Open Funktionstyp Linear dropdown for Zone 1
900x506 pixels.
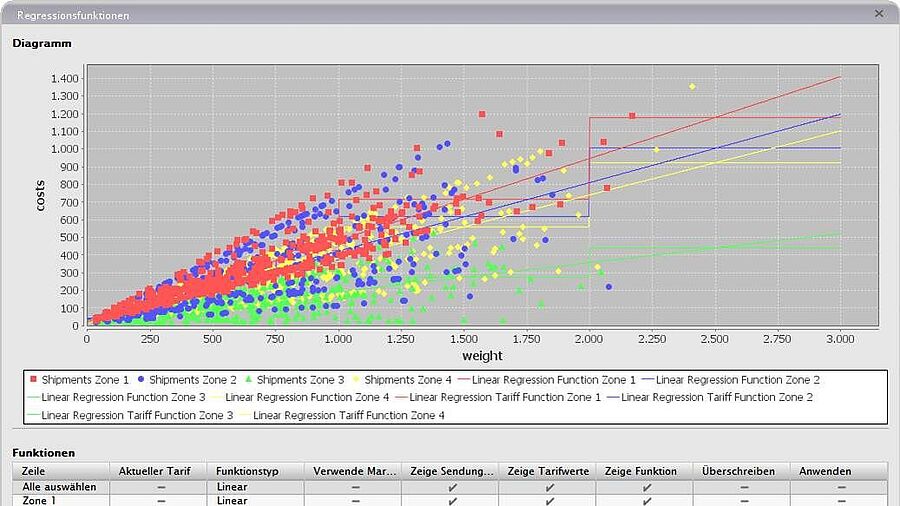click(x=256, y=500)
